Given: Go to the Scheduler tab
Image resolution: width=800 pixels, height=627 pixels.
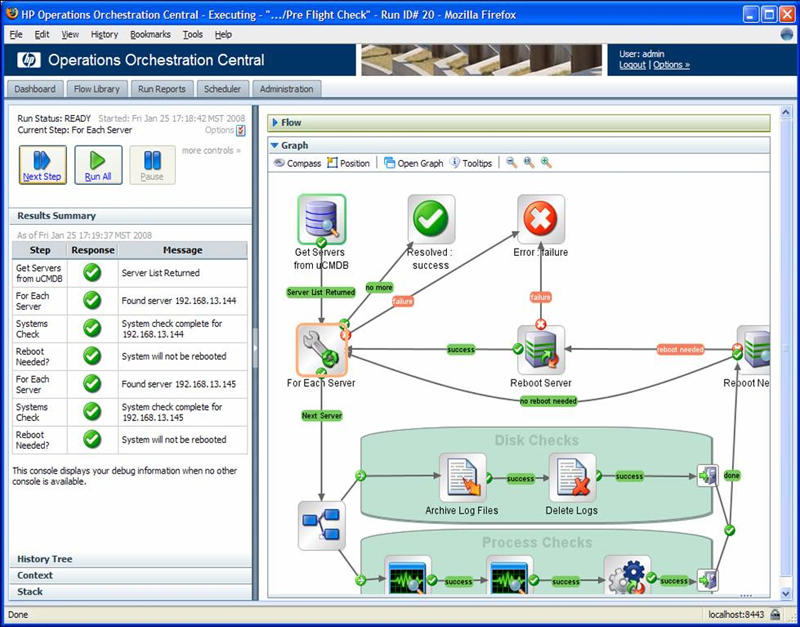Looking at the screenshot, I should pyautogui.click(x=222, y=89).
